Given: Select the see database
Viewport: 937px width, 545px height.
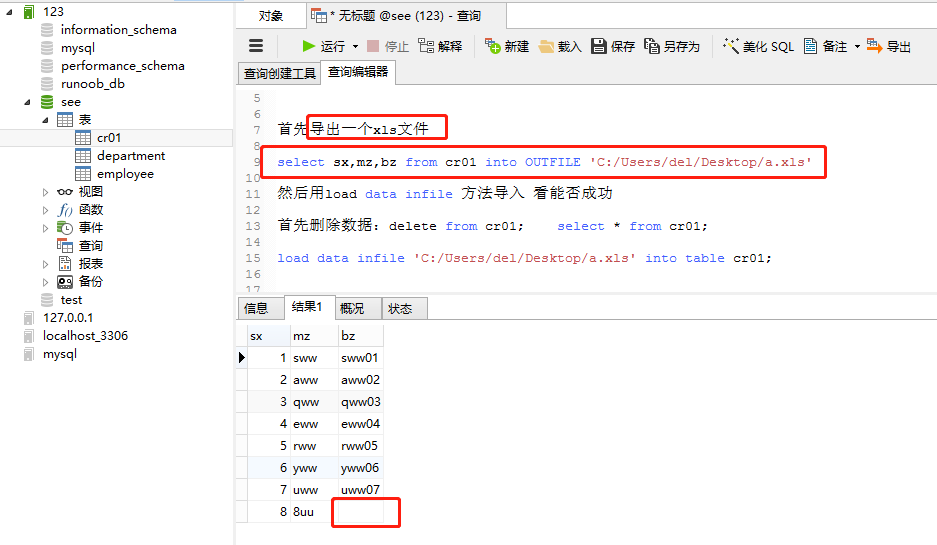Looking at the screenshot, I should [x=71, y=102].
